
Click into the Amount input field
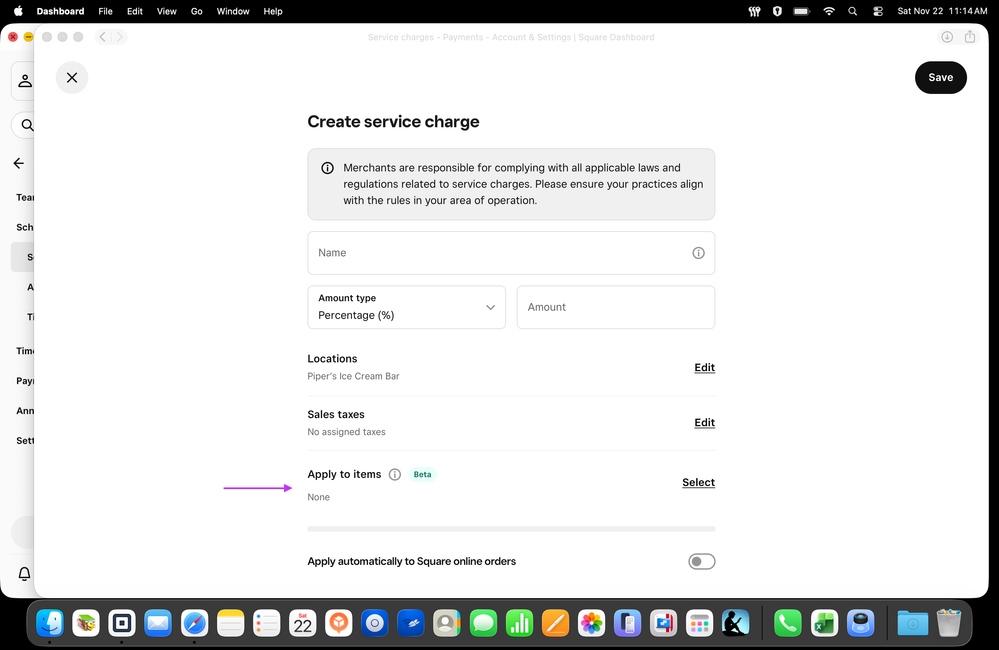tap(615, 307)
